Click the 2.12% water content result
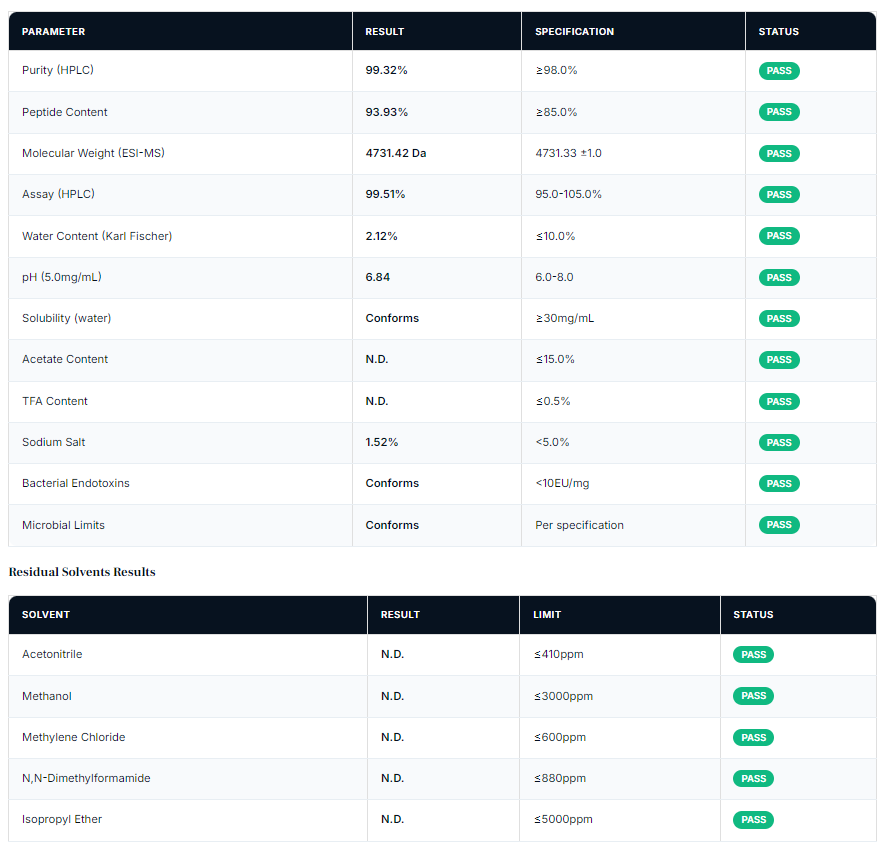 [x=381, y=236]
